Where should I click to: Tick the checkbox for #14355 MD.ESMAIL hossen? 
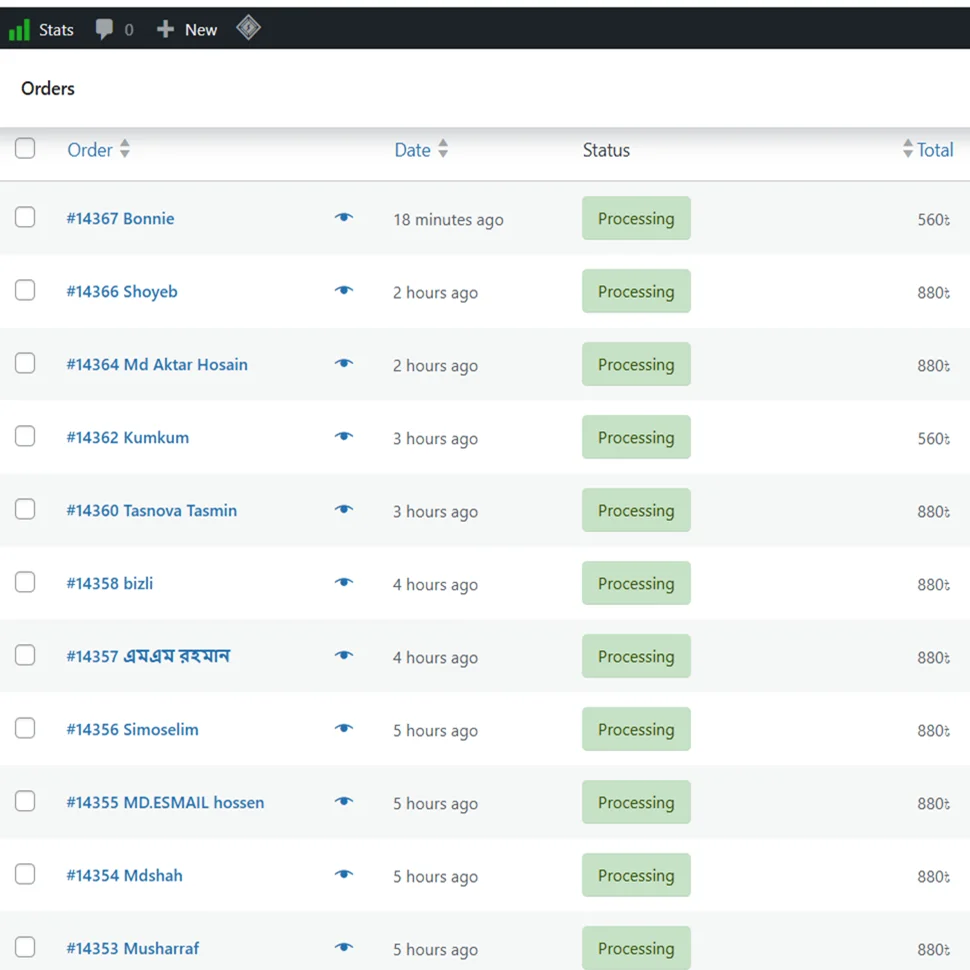[25, 801]
